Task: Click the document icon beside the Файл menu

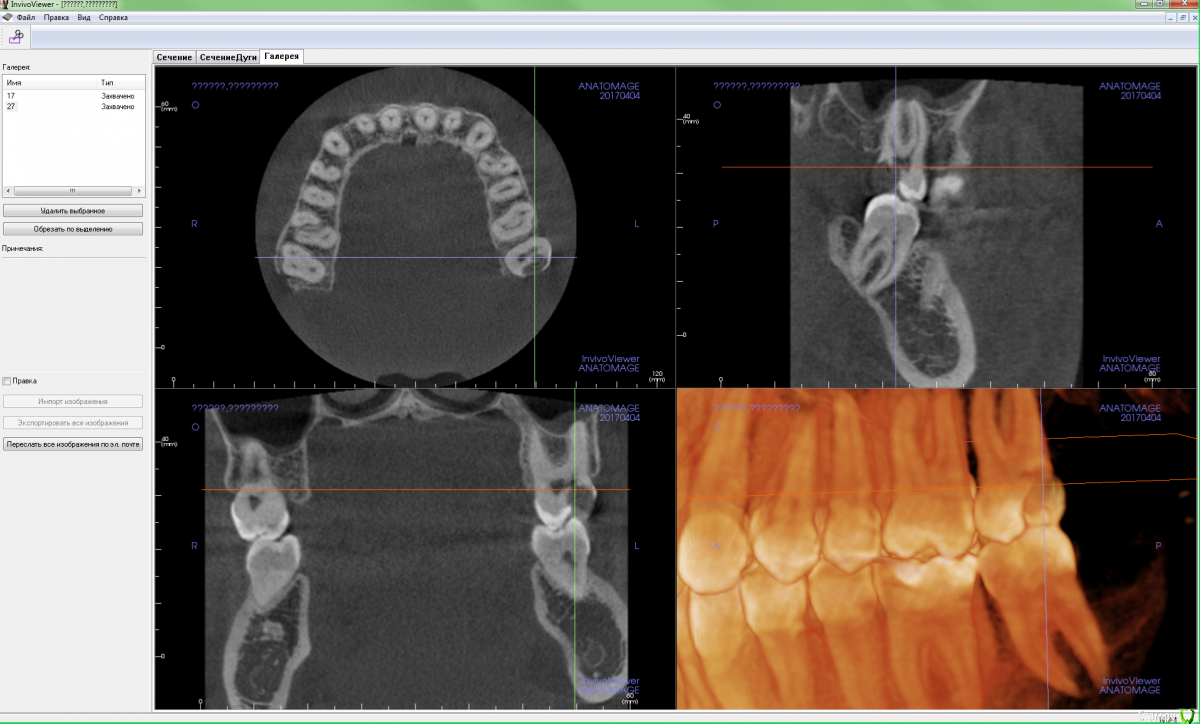Action: pos(8,18)
